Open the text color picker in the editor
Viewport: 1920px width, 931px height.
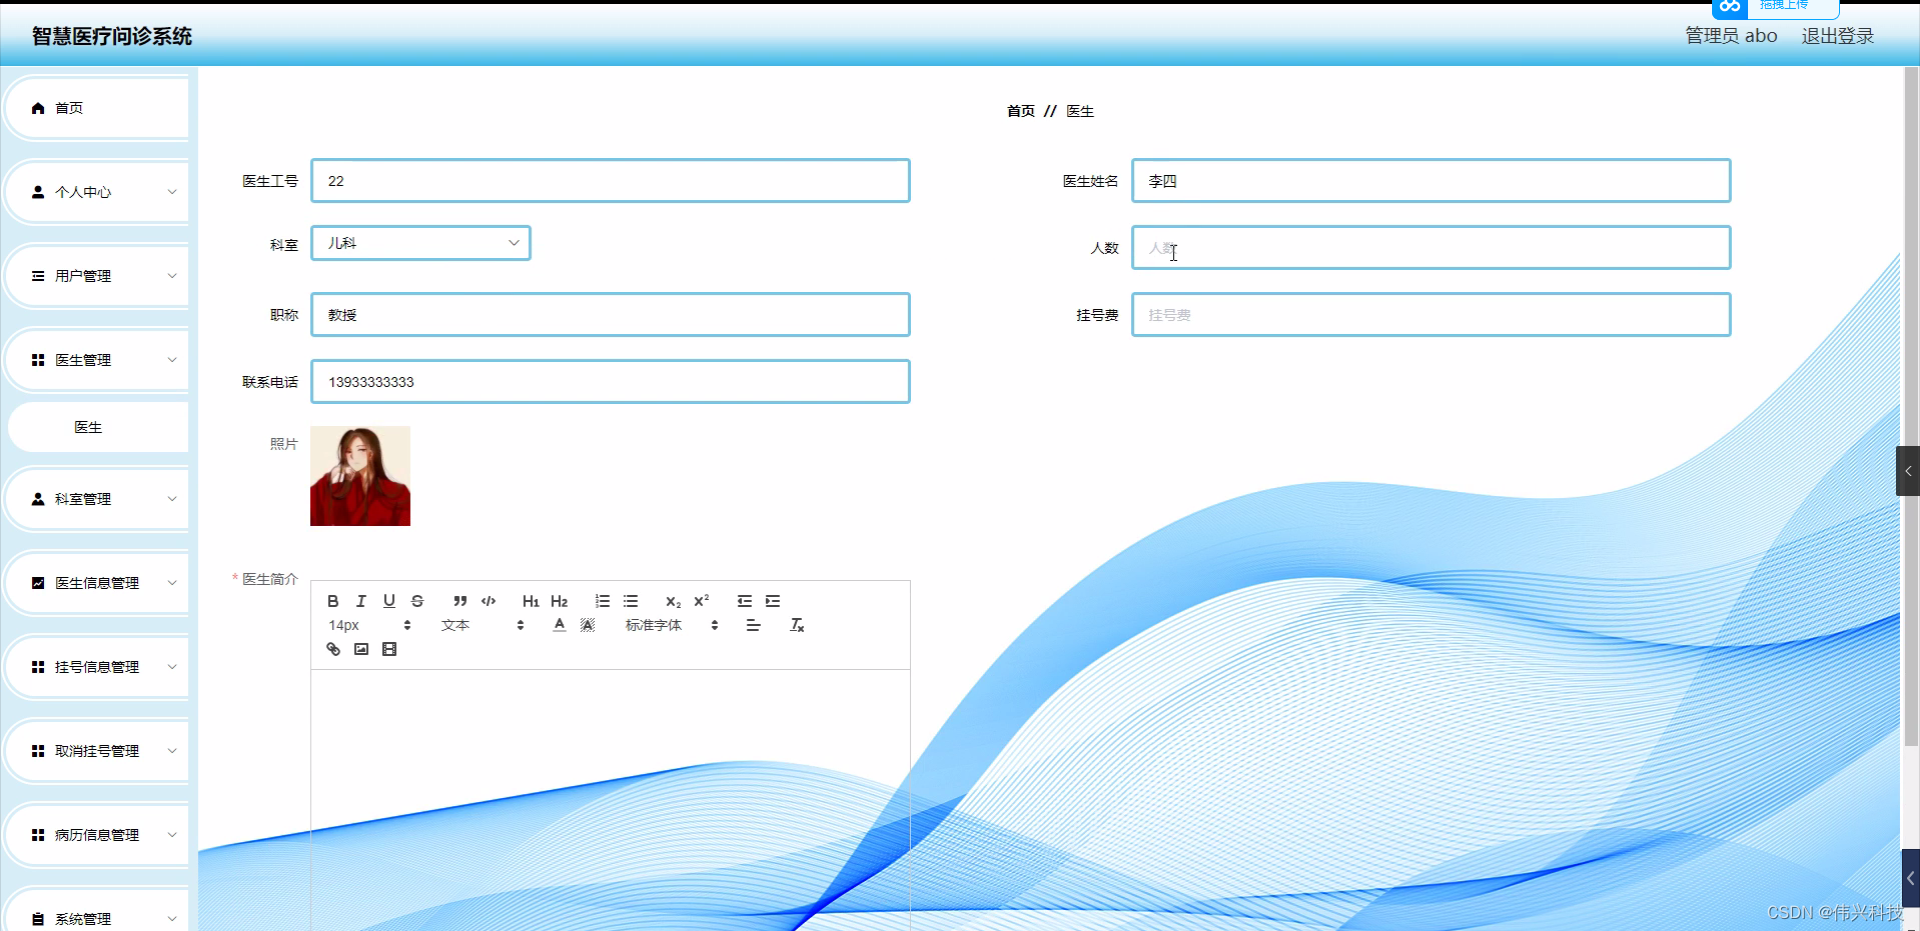[559, 623]
